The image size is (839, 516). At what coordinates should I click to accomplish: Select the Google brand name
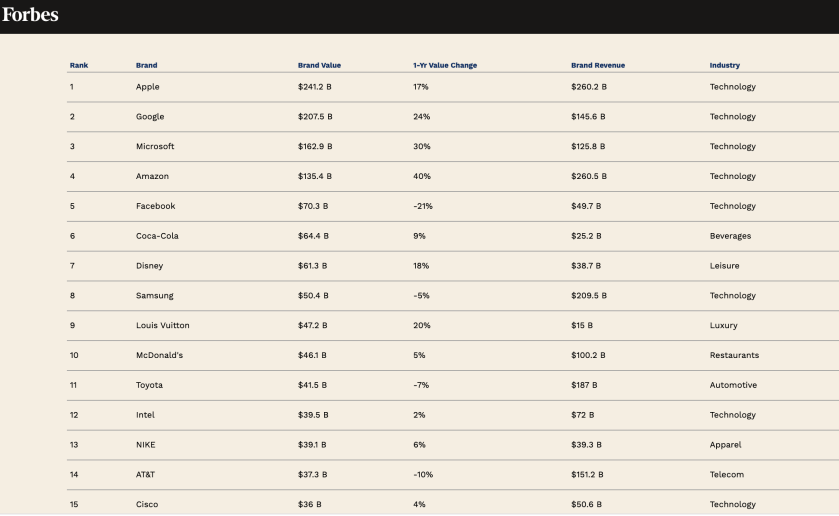point(150,117)
